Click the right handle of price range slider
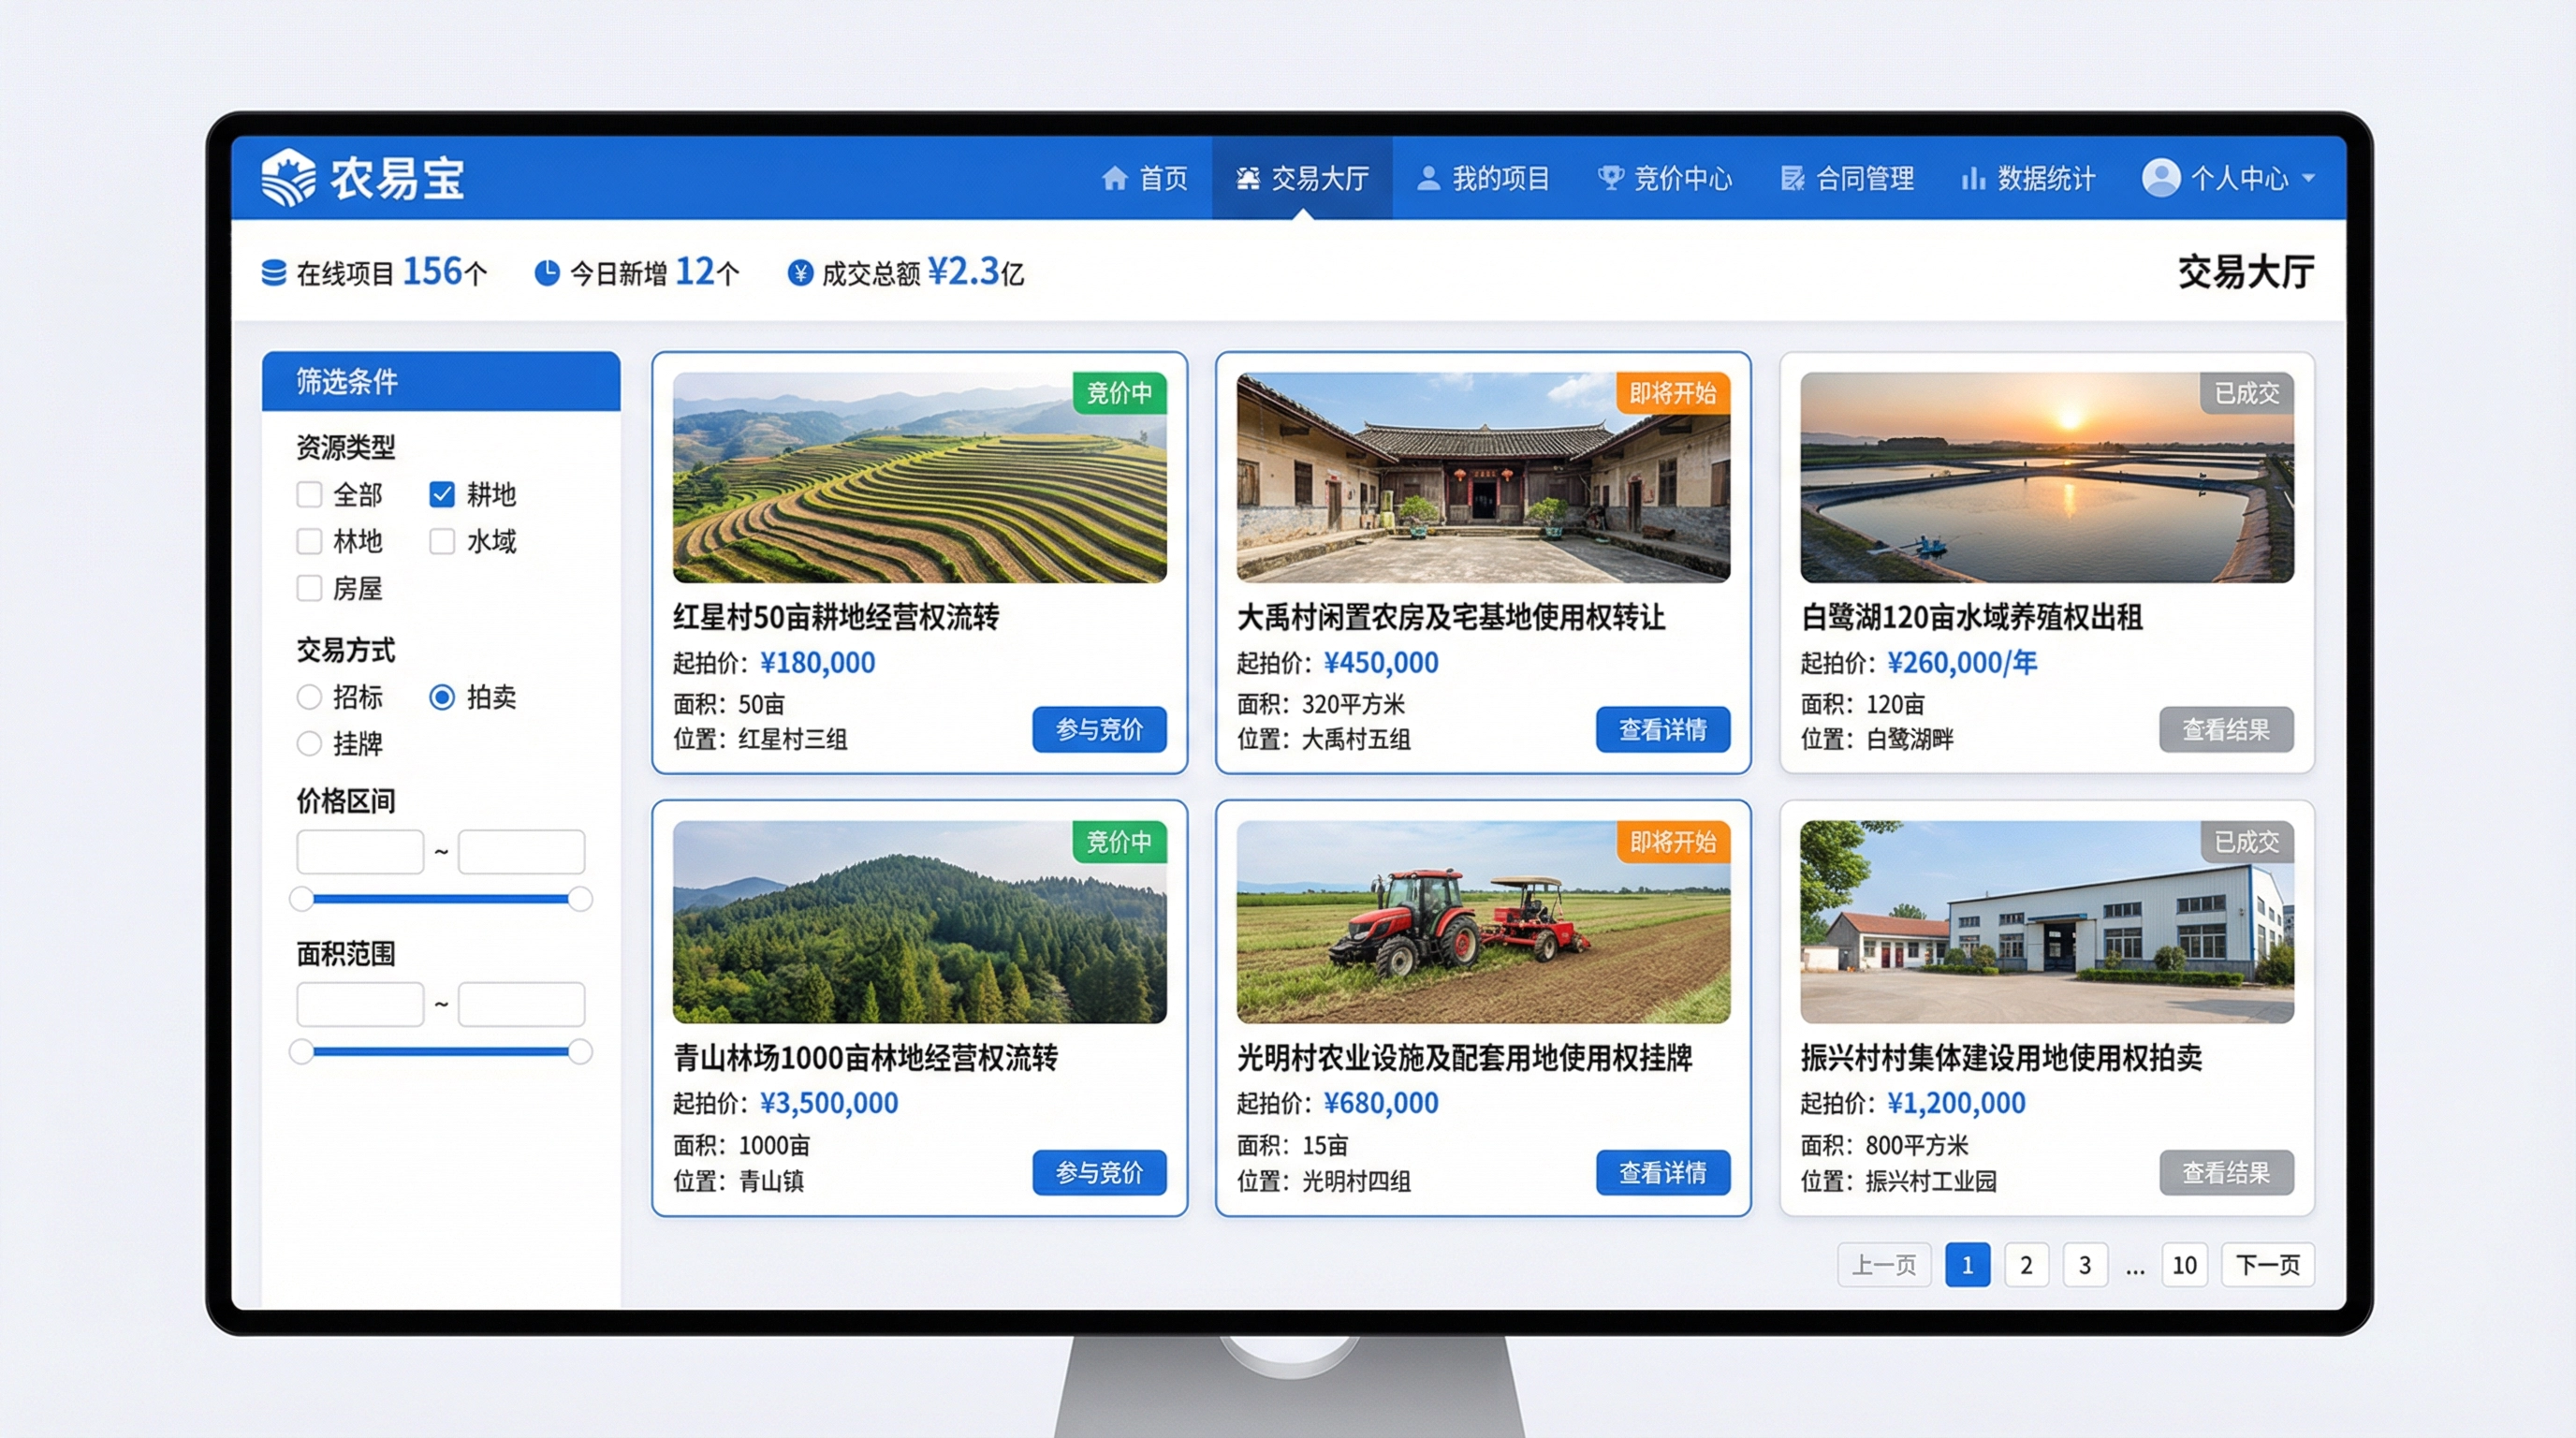2576x1438 pixels. [x=580, y=898]
